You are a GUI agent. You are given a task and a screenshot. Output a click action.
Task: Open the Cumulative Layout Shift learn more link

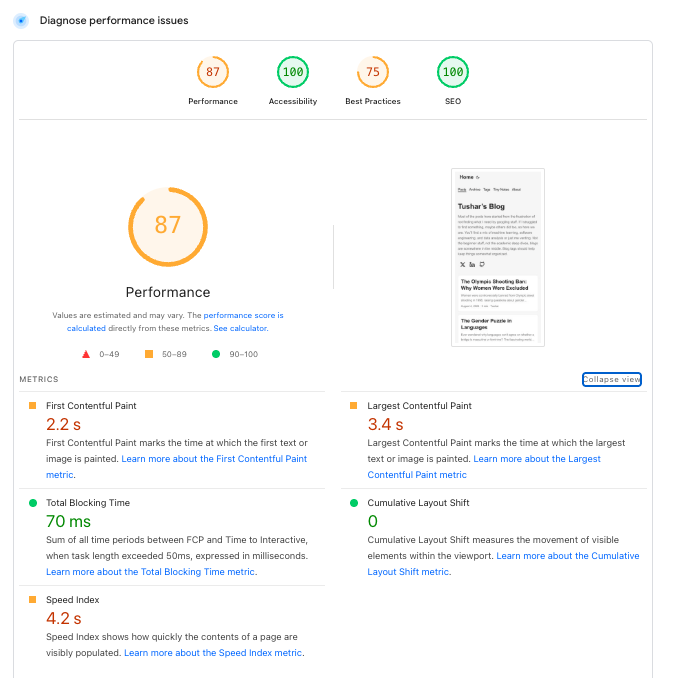(567, 556)
